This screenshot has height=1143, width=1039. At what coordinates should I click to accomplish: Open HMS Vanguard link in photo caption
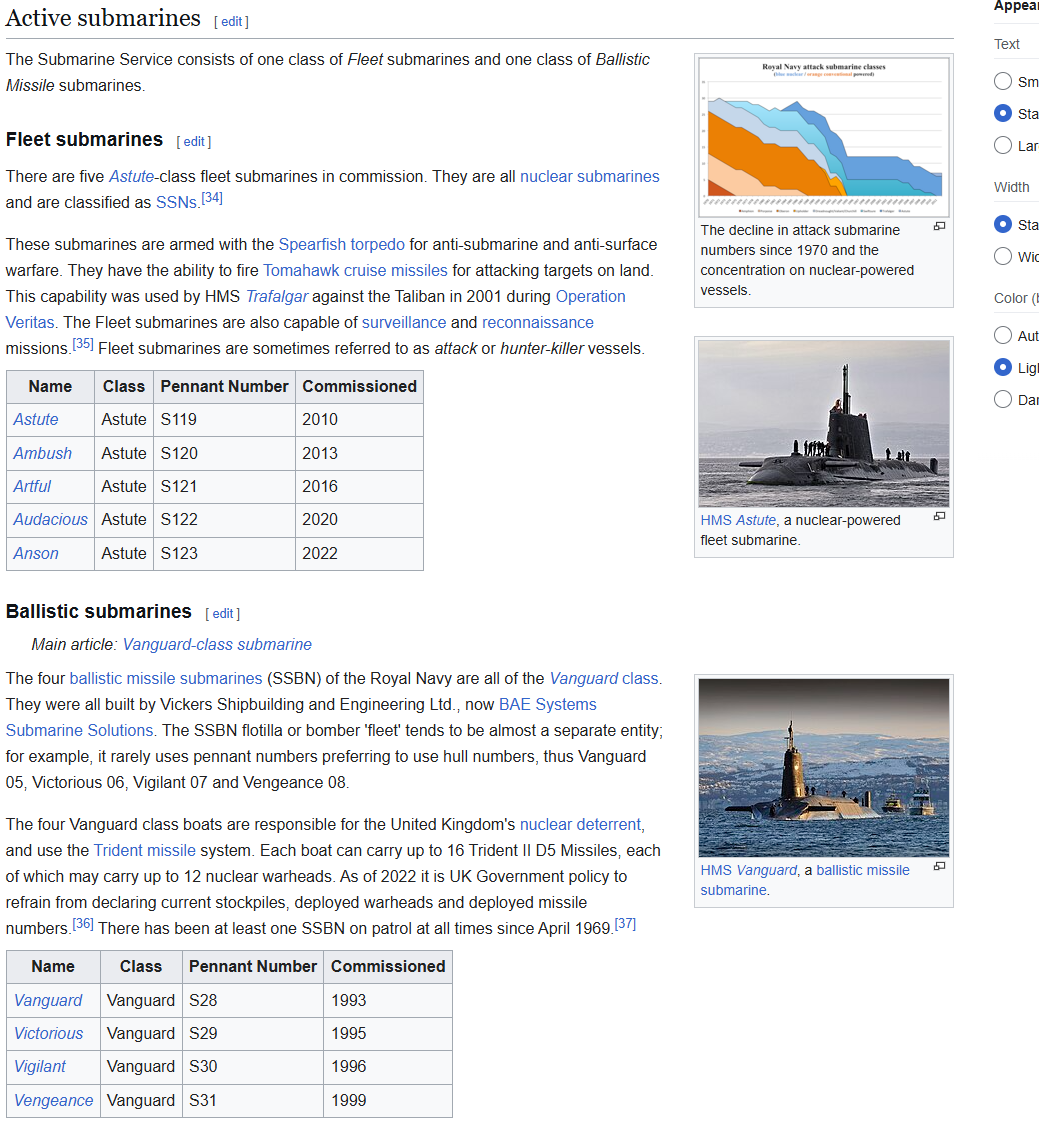pos(749,870)
